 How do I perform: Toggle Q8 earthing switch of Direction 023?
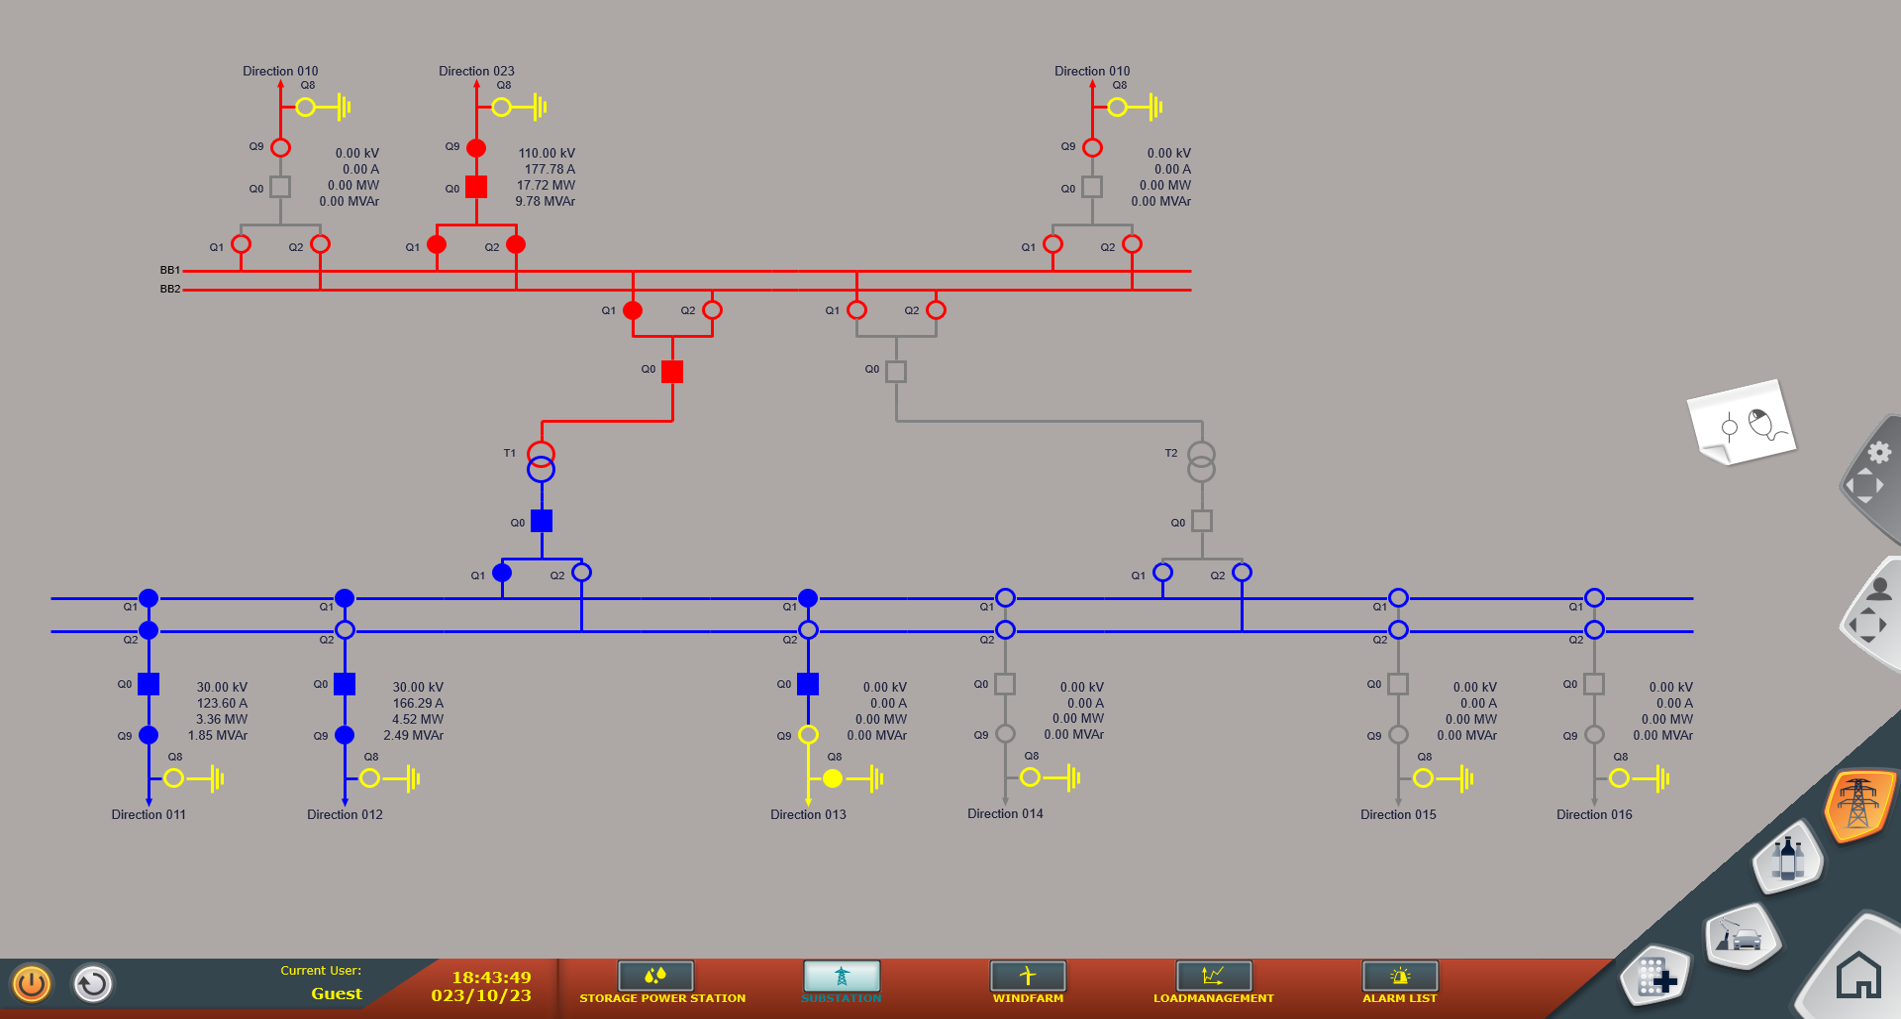click(502, 107)
